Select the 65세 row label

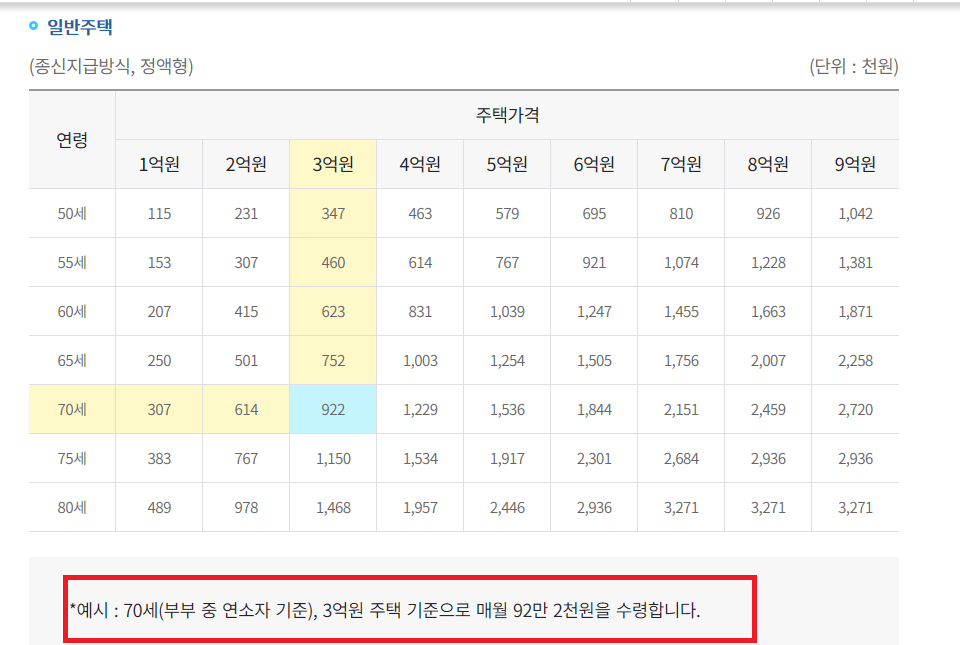pos(72,360)
